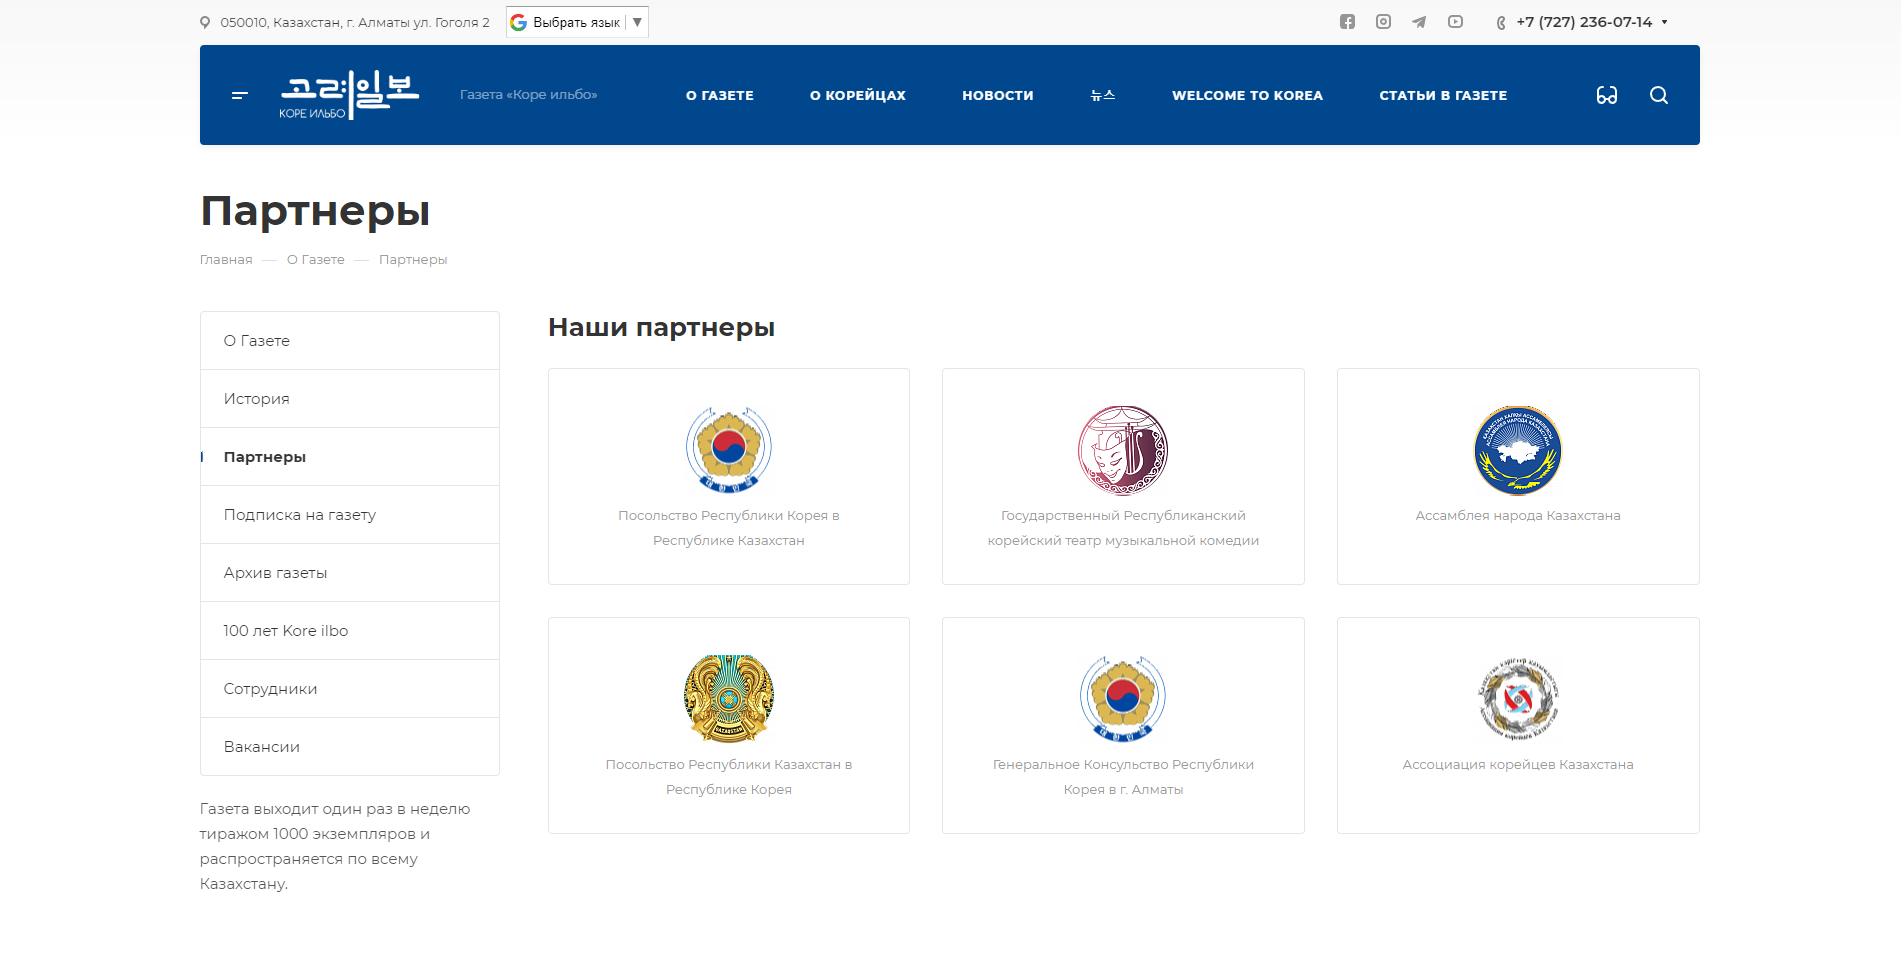Click the phone number +7 (727) 236-07-14
Image resolution: width=1901 pixels, height=967 pixels.
[x=1584, y=22]
